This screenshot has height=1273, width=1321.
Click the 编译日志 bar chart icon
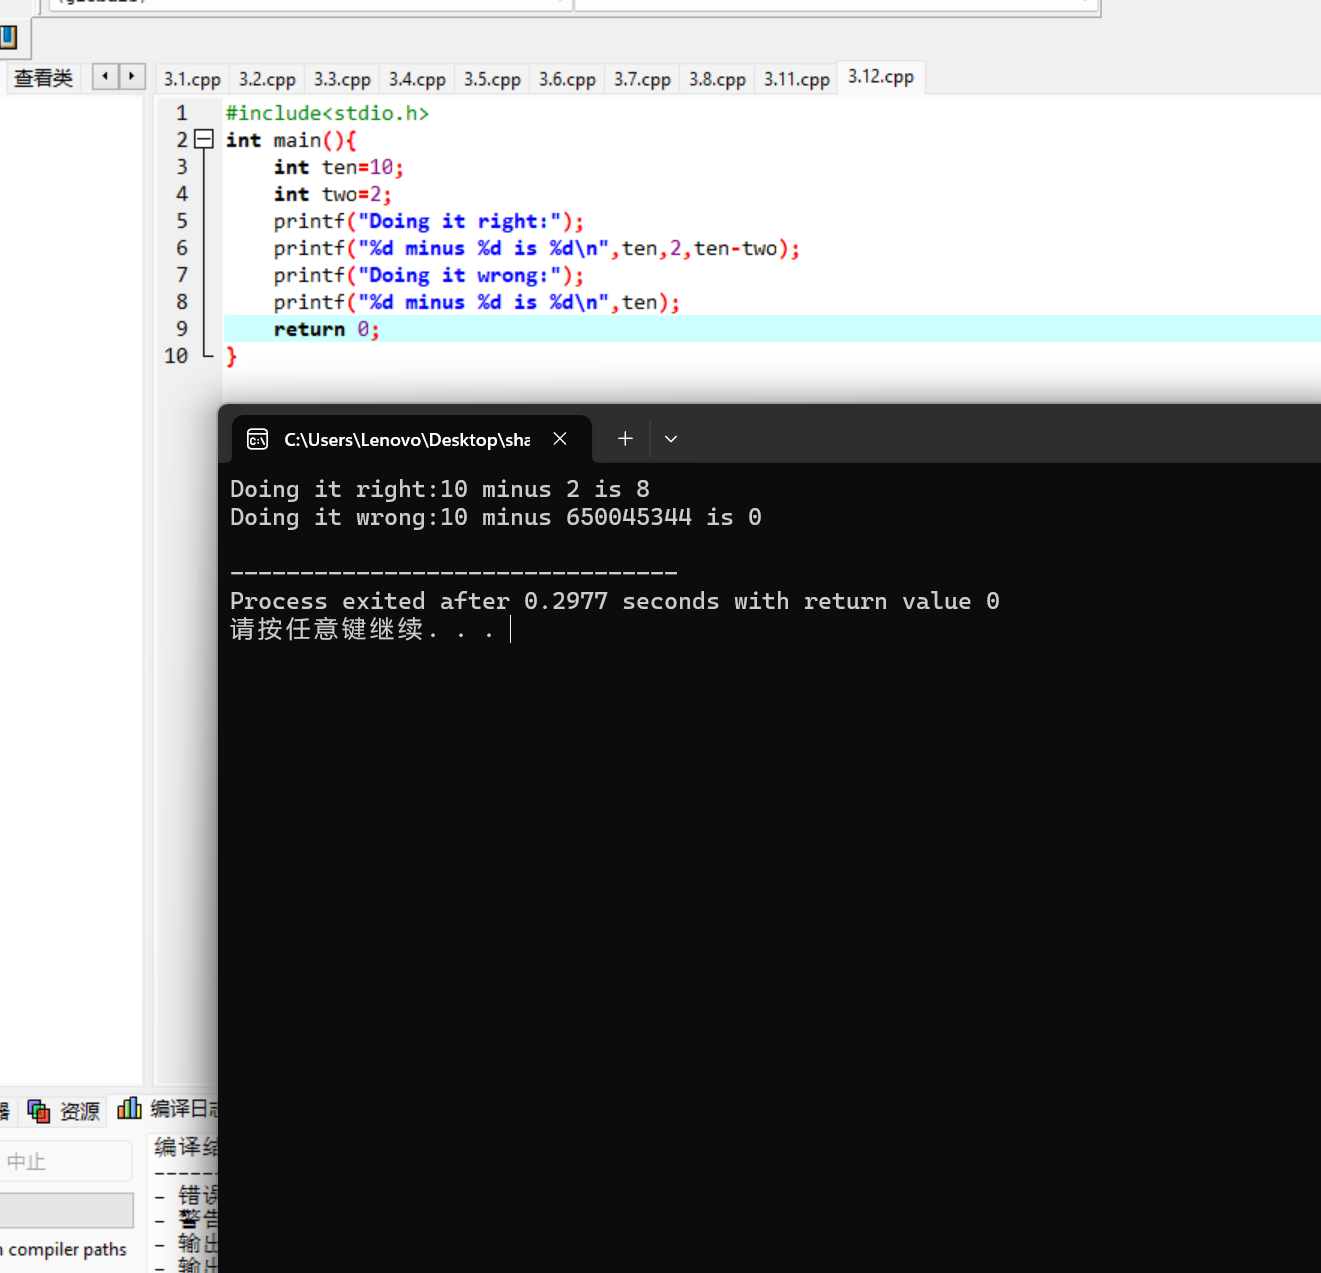pyautogui.click(x=129, y=1108)
